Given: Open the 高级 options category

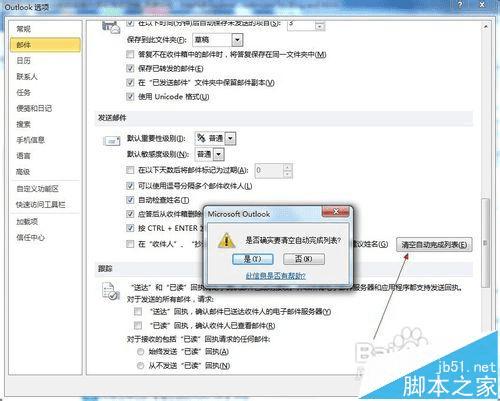Looking at the screenshot, I should tap(24, 172).
